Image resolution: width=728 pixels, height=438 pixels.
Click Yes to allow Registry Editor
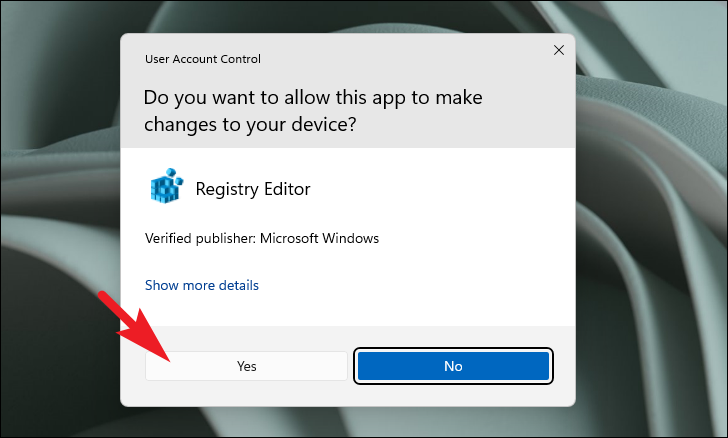point(246,366)
